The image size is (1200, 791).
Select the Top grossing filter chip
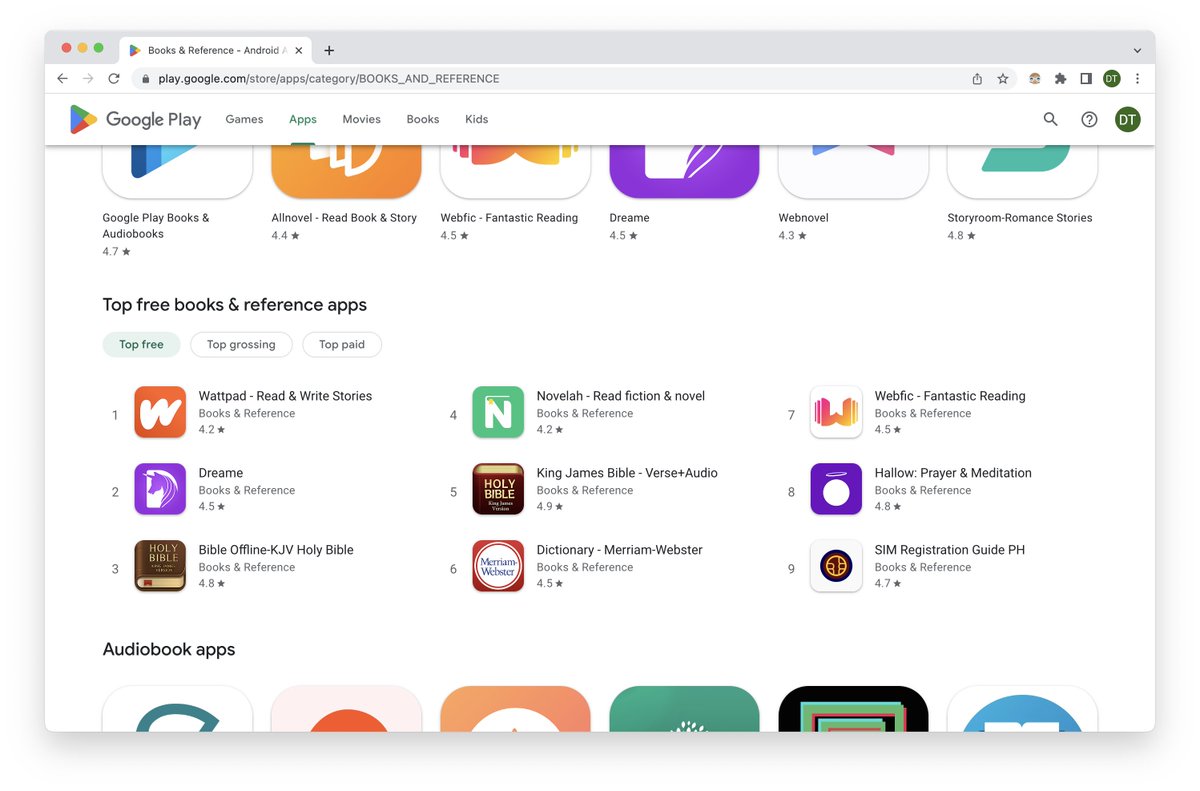(x=241, y=344)
